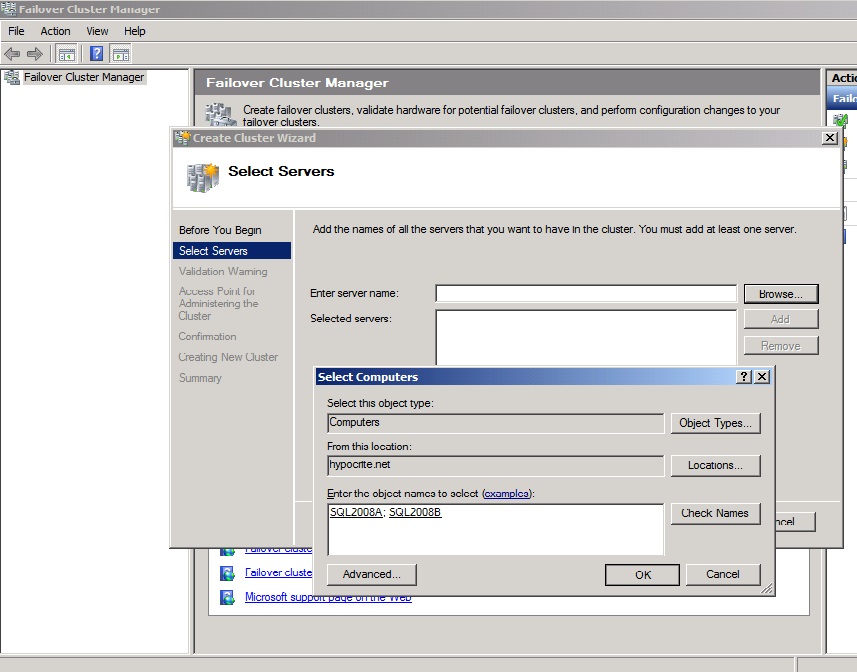857x672 pixels.
Task: Click the Microsoft support link globe icon
Action: click(x=227, y=597)
